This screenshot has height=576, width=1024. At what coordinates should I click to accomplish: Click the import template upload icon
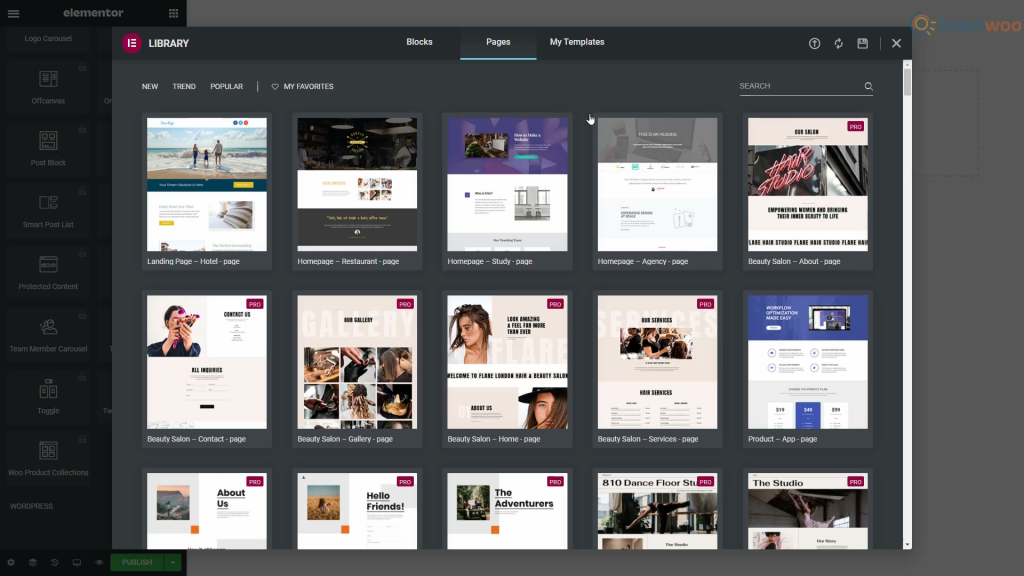[x=814, y=43]
